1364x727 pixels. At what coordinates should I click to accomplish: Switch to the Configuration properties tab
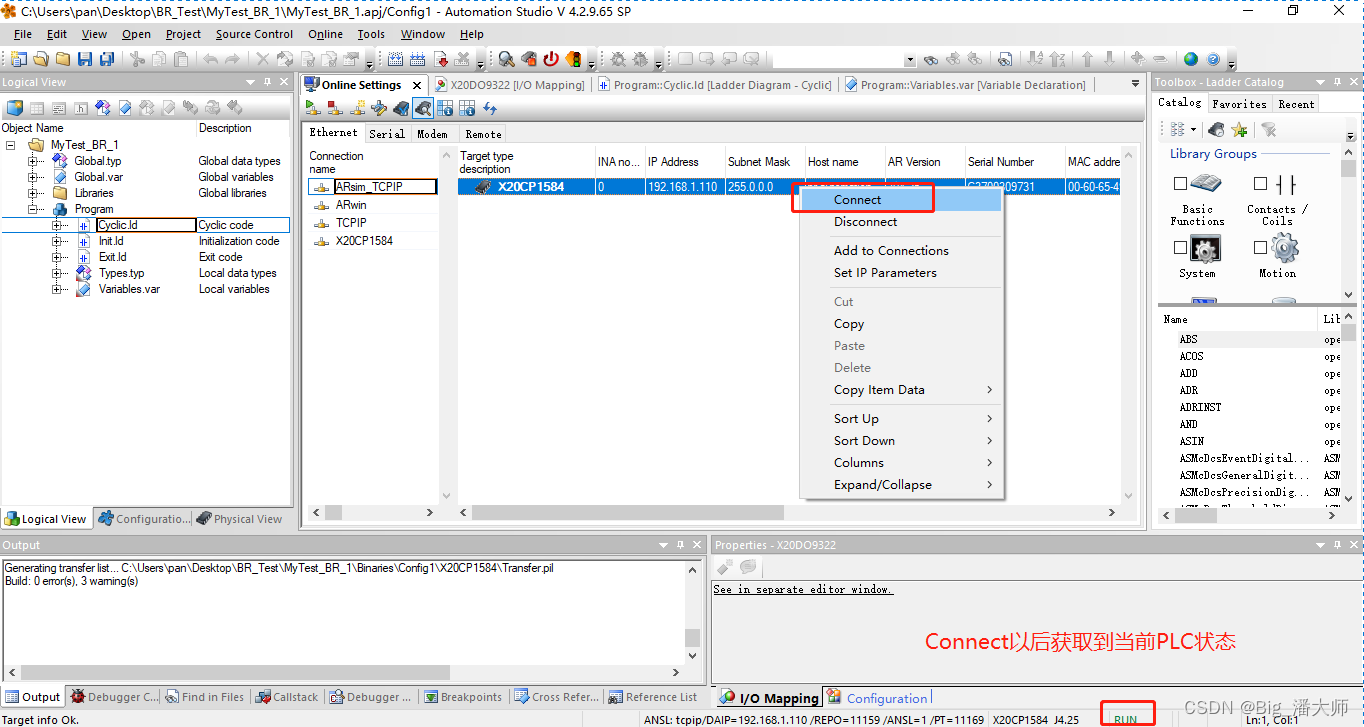point(878,698)
